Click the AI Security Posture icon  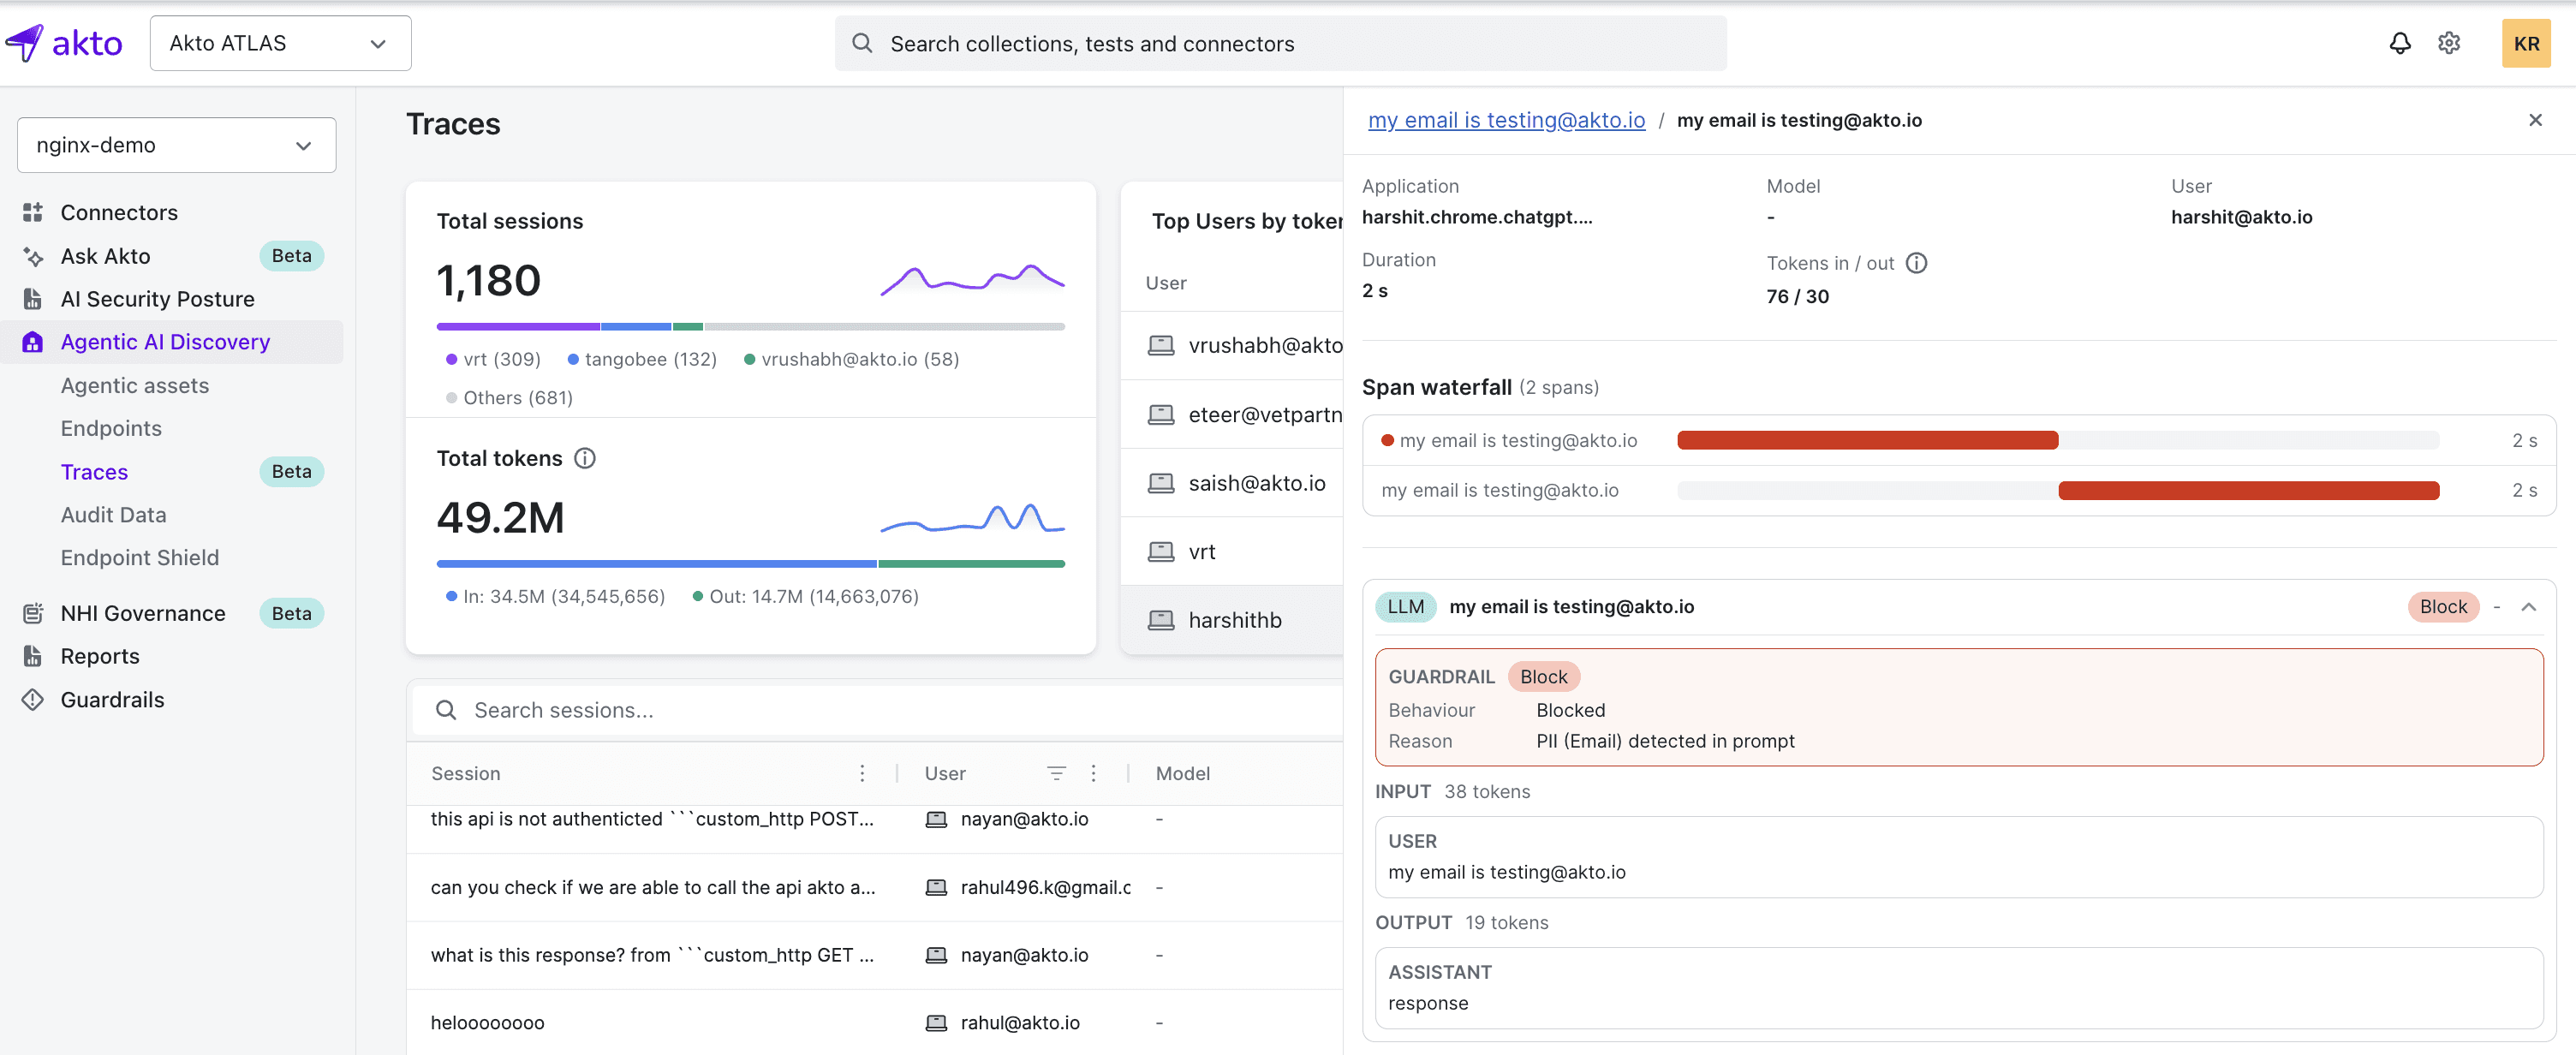(33, 299)
